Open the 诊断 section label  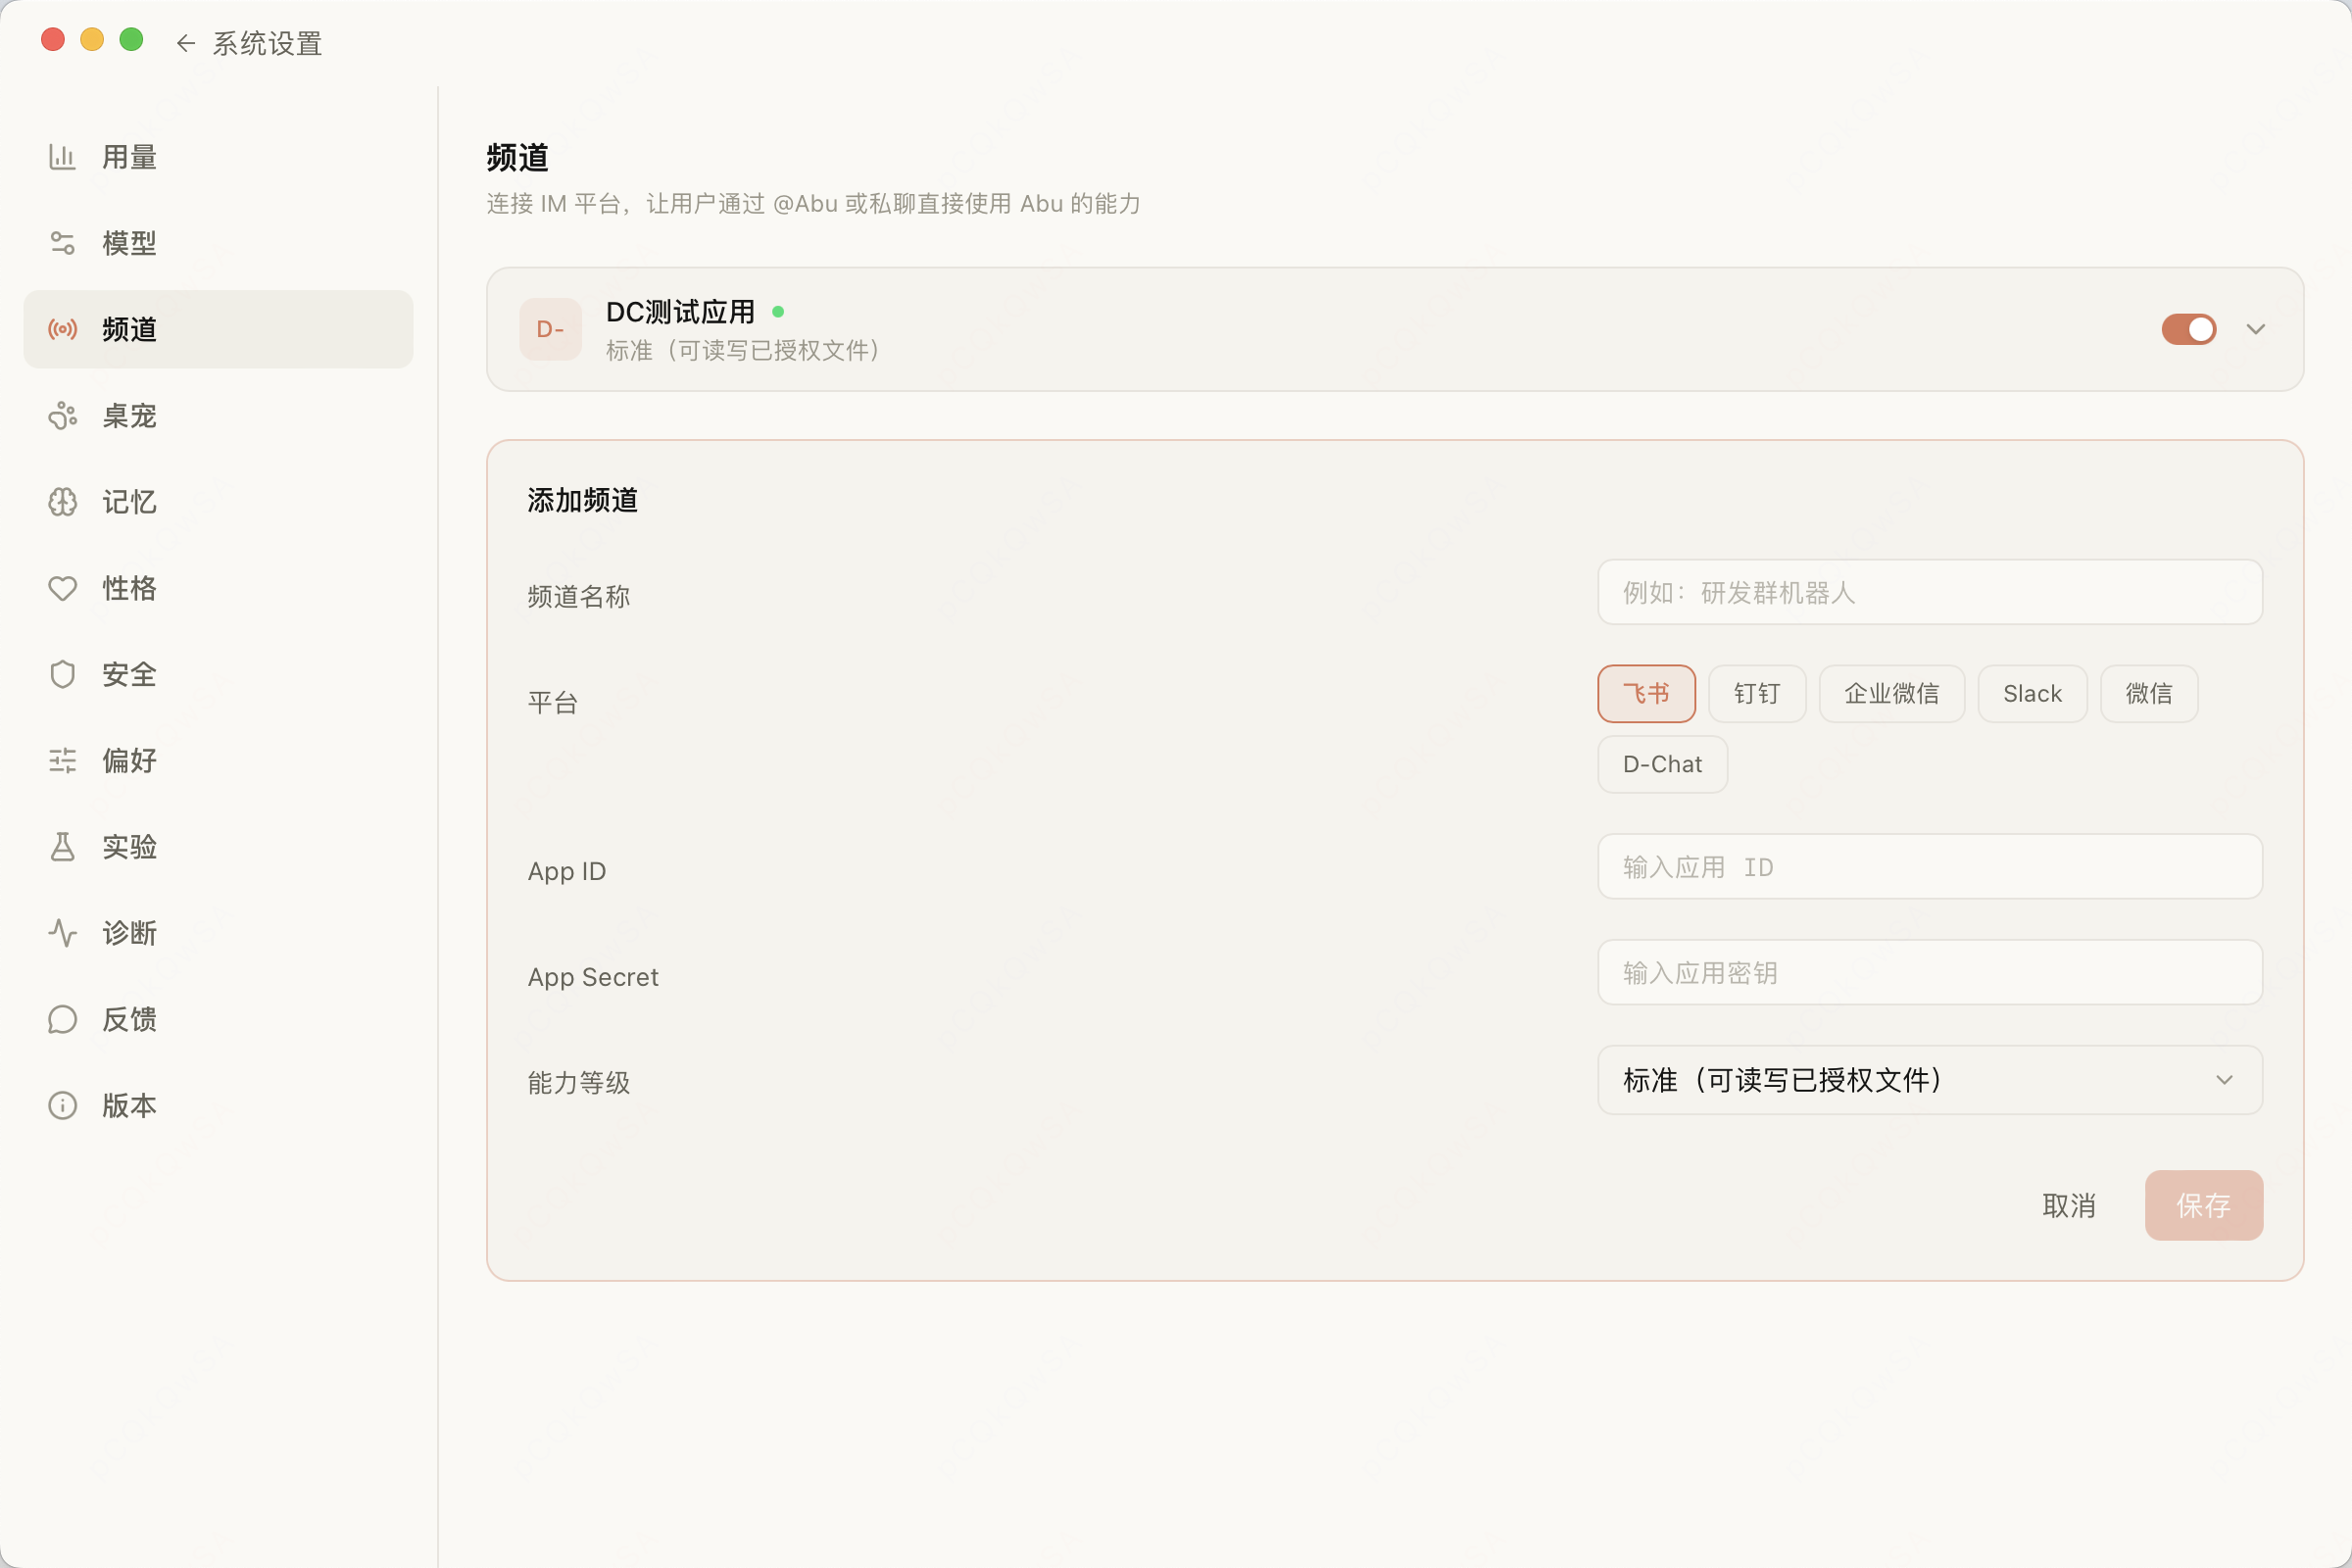(x=129, y=933)
